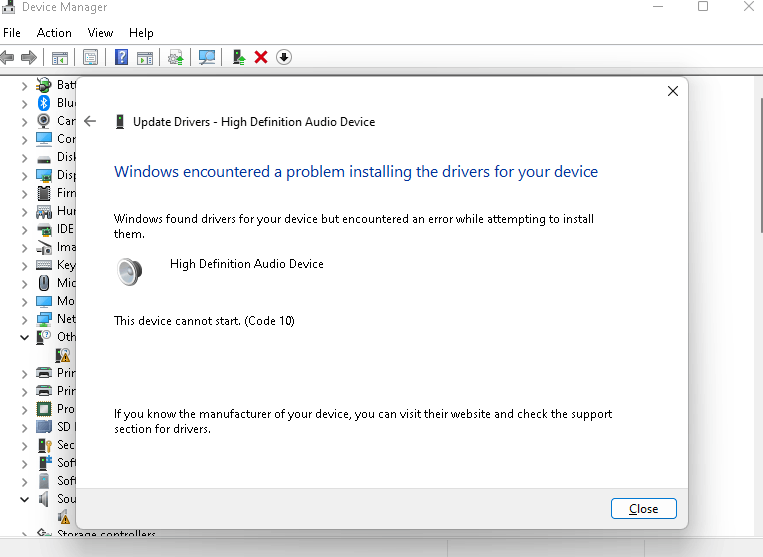Select the Mice category icon
The height and width of the screenshot is (557, 763).
pos(44,283)
